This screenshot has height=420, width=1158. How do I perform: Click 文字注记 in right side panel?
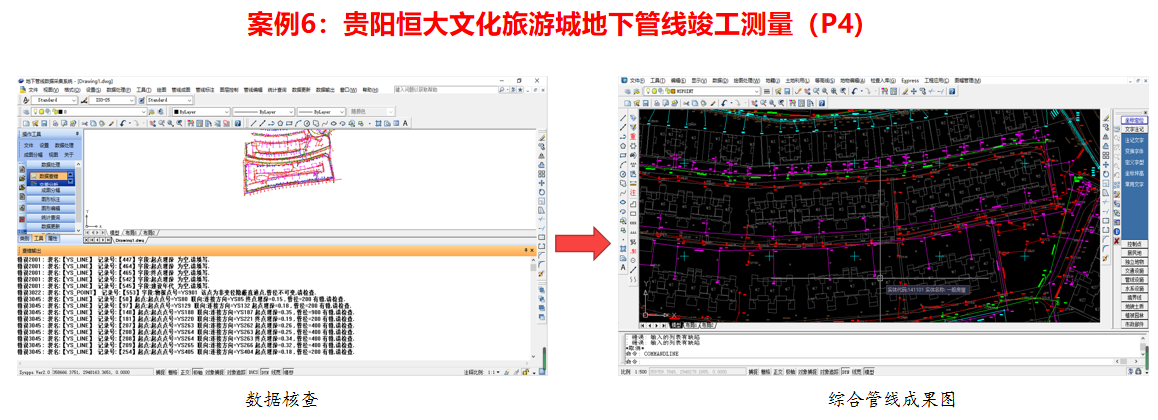click(x=1134, y=129)
